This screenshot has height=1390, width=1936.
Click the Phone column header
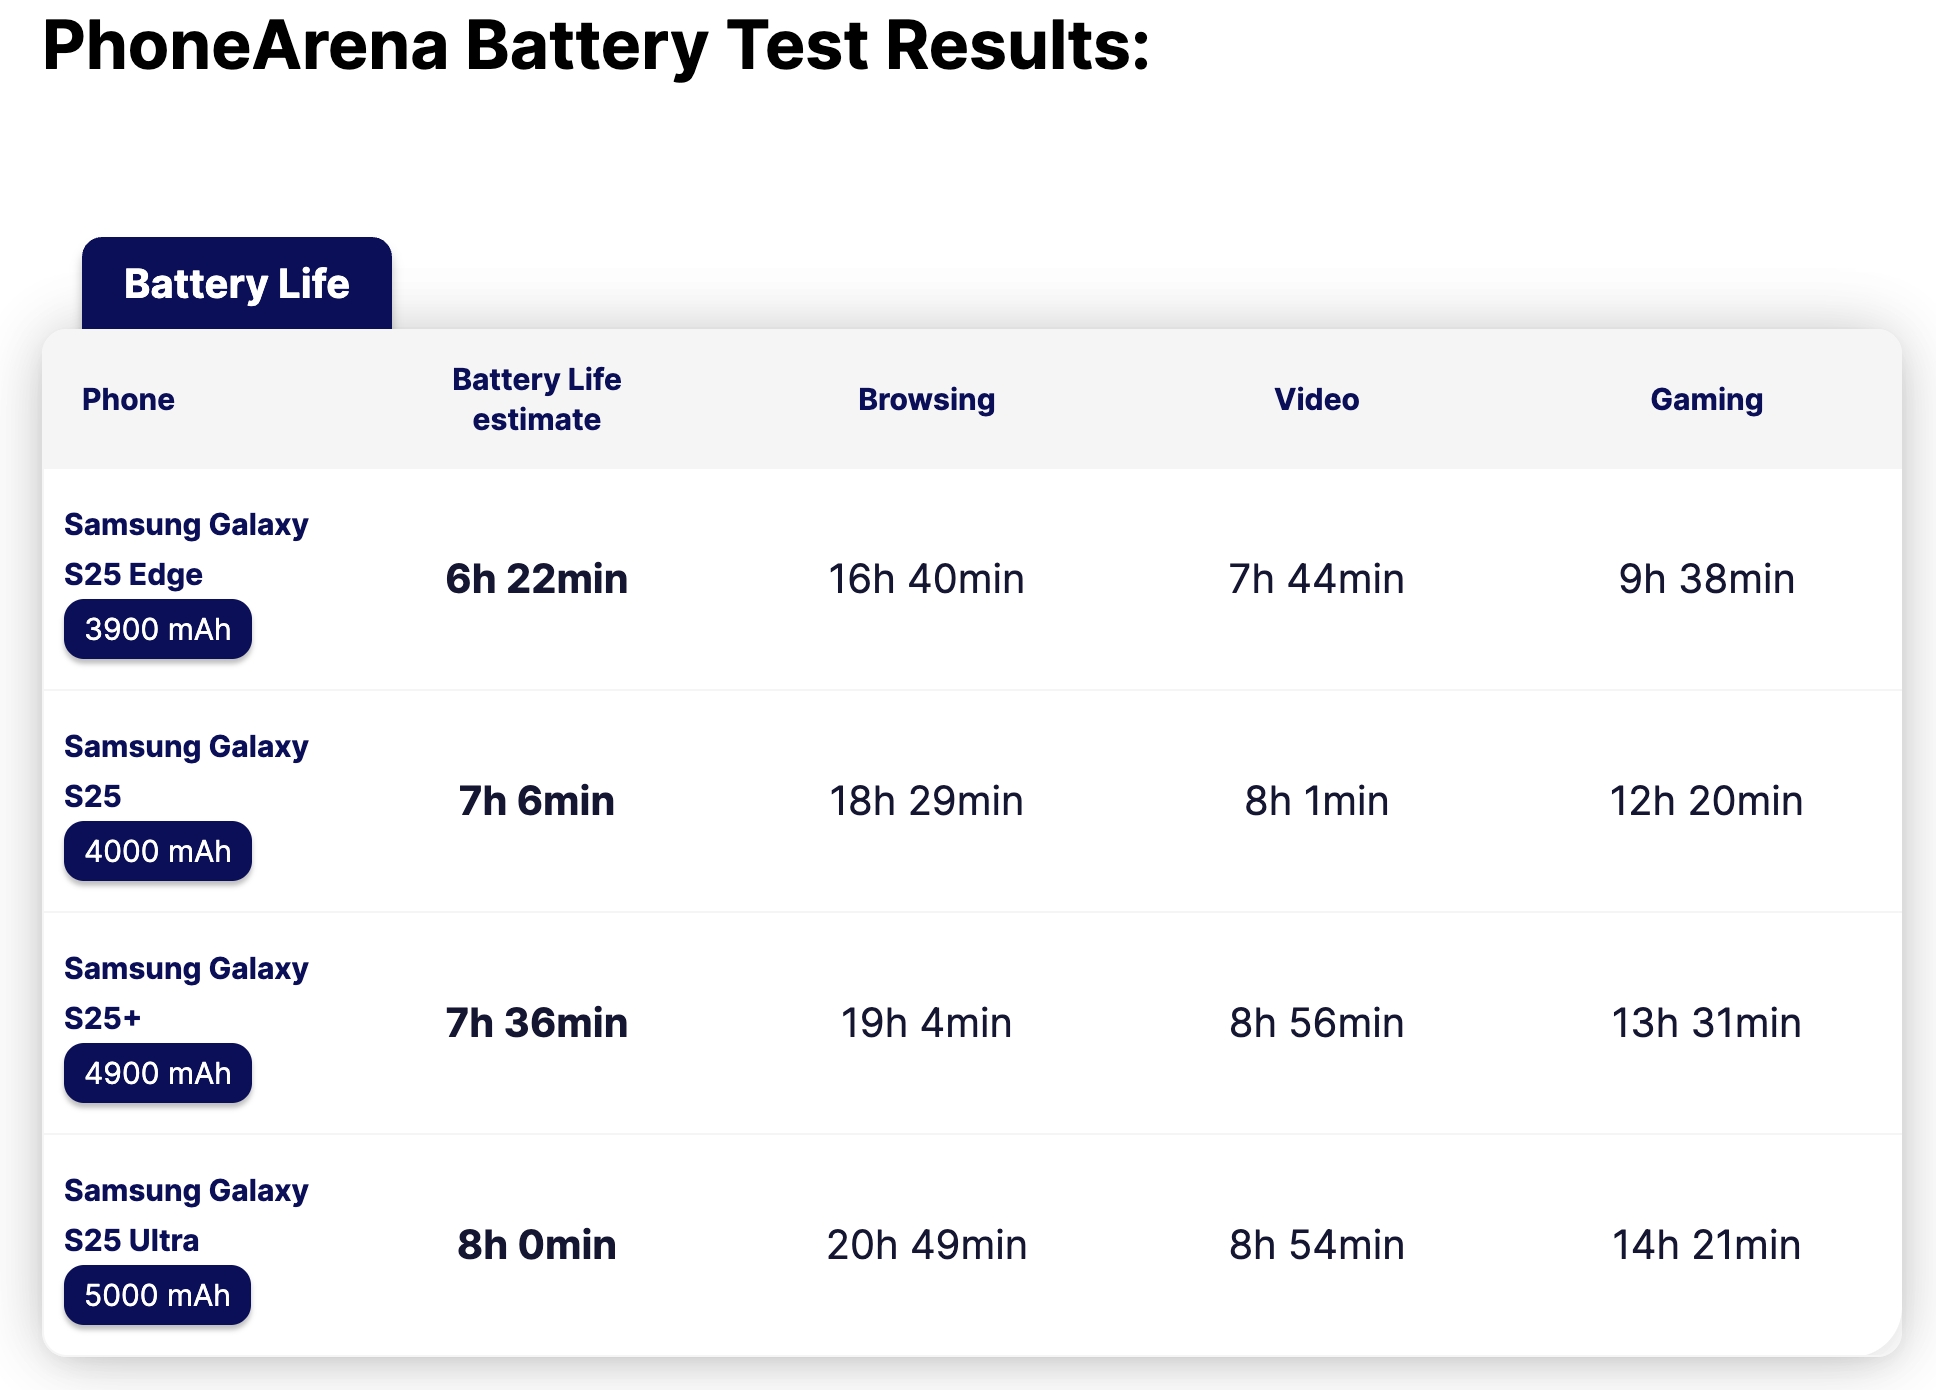tap(128, 400)
